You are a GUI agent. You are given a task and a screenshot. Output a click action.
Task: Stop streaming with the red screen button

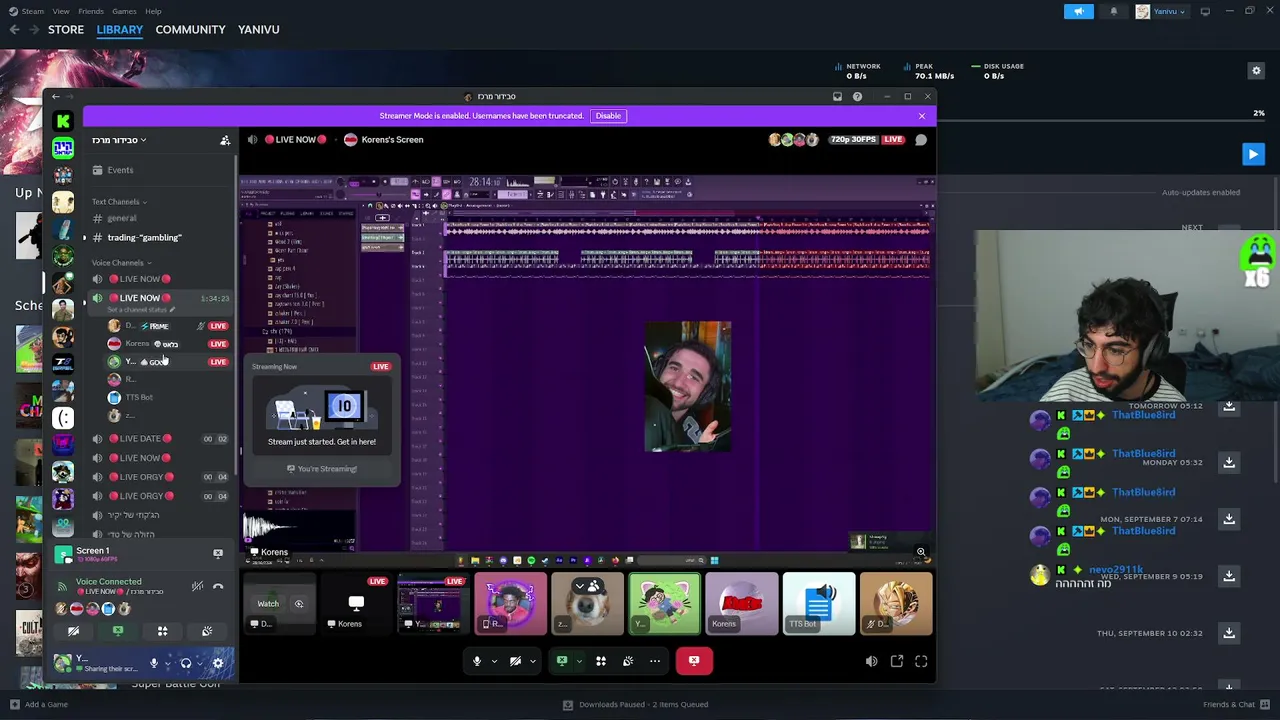coord(694,661)
